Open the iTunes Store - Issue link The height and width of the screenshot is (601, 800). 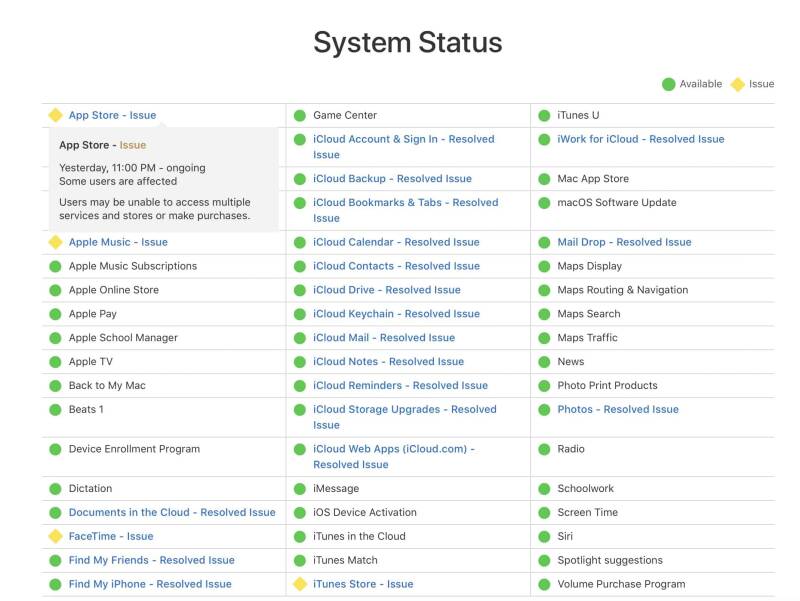coord(363,584)
